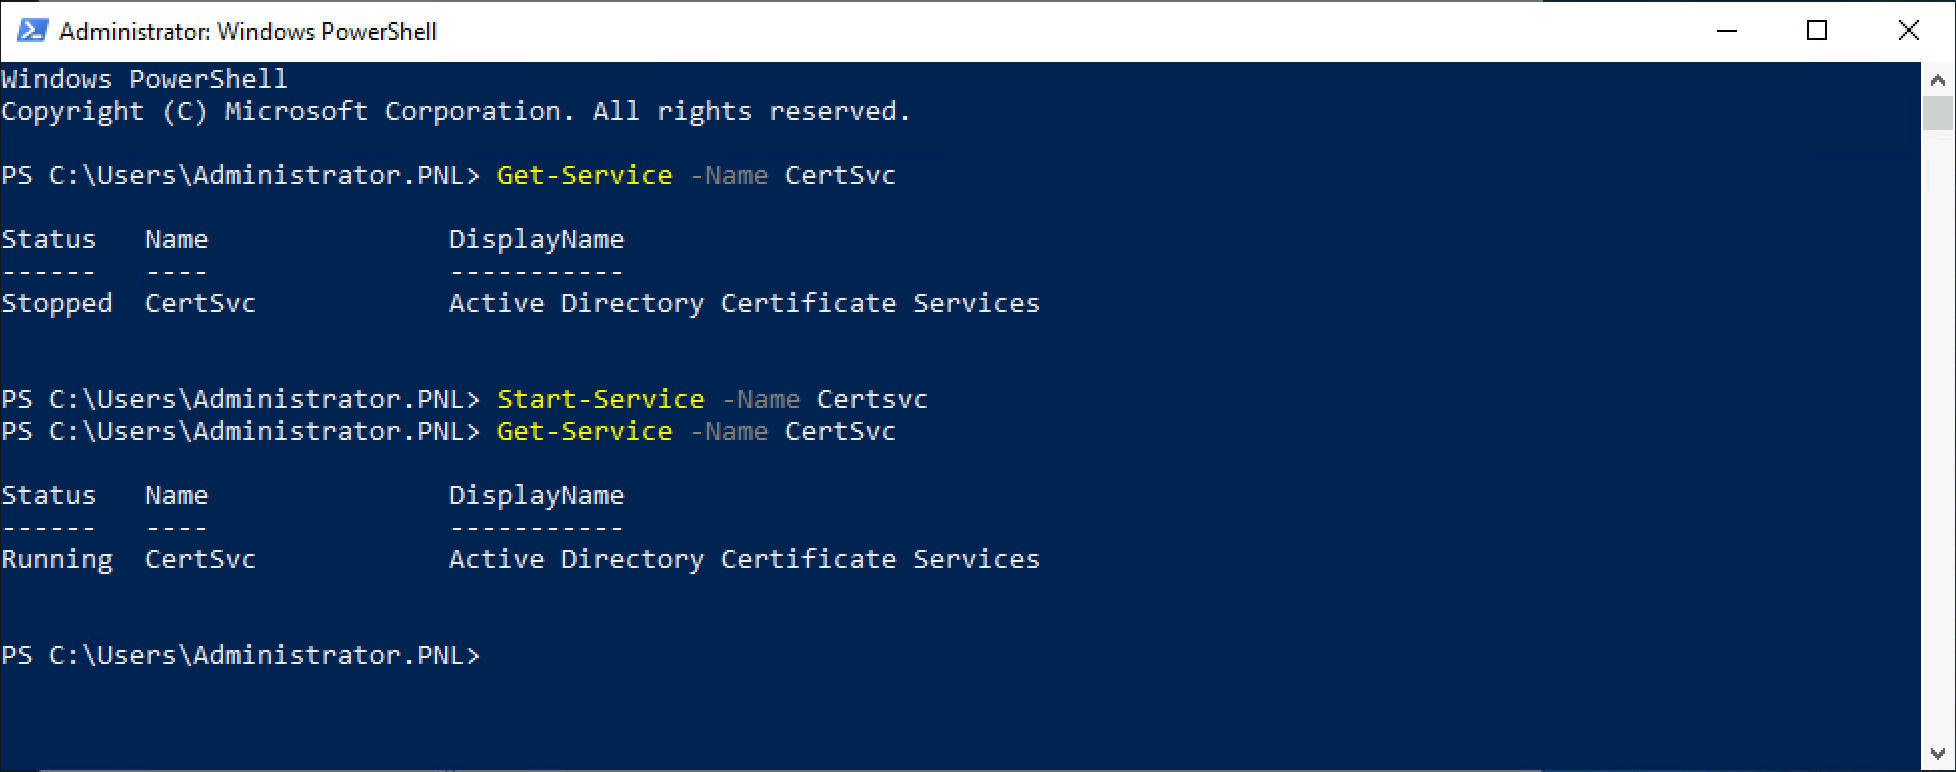Maximize the PowerShell window

point(1817,31)
